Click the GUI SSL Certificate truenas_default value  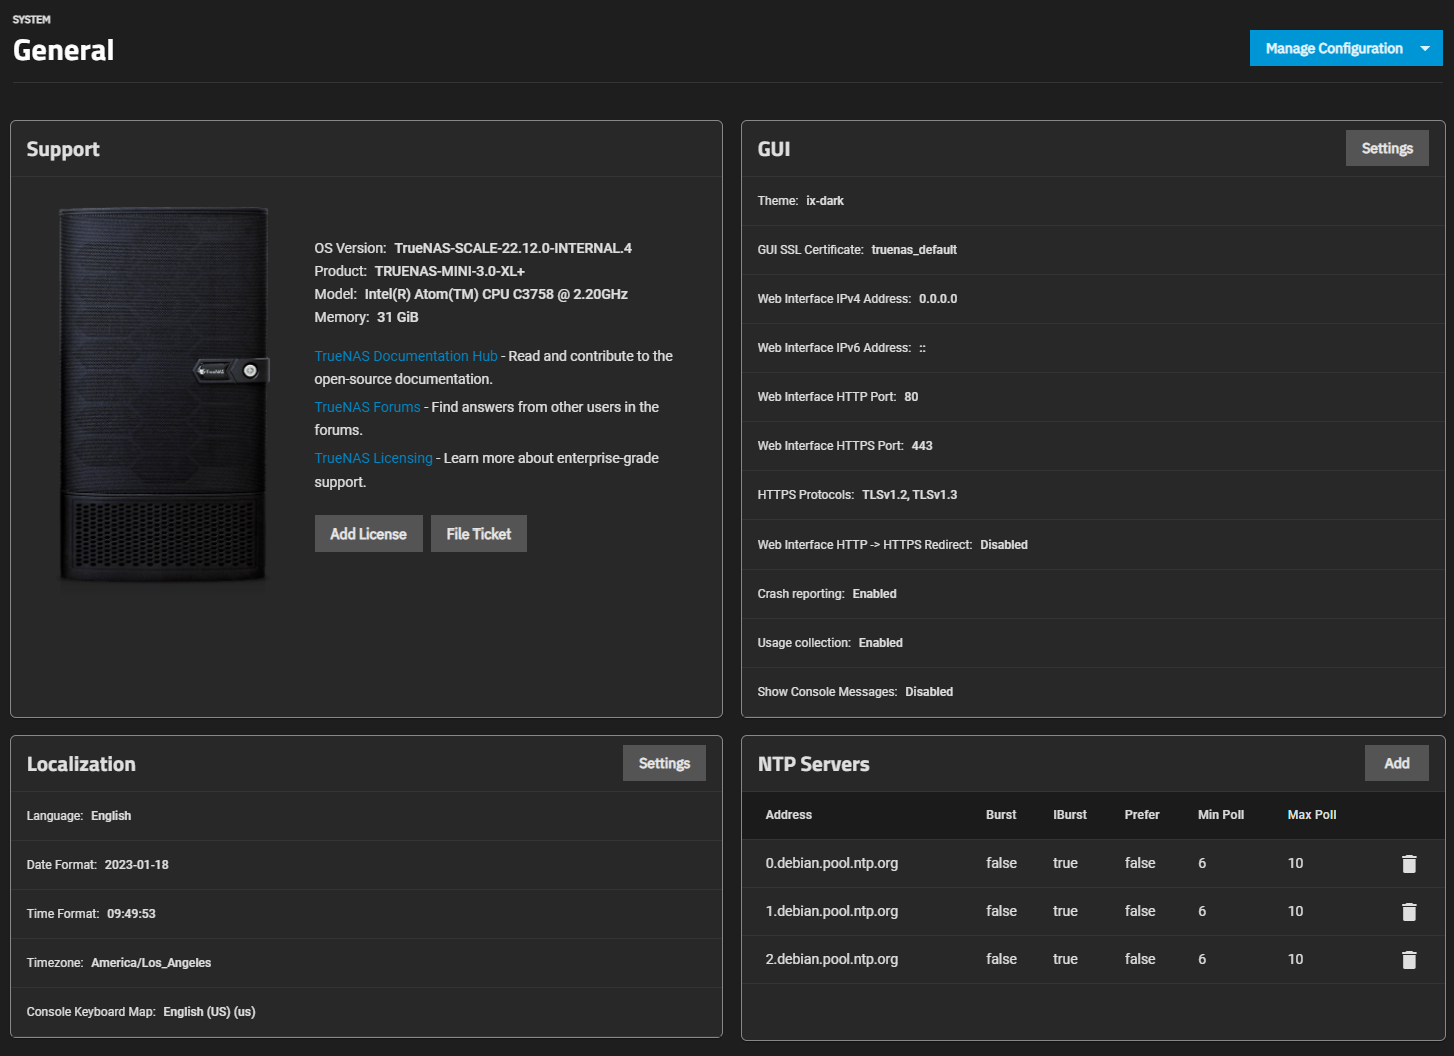click(914, 250)
